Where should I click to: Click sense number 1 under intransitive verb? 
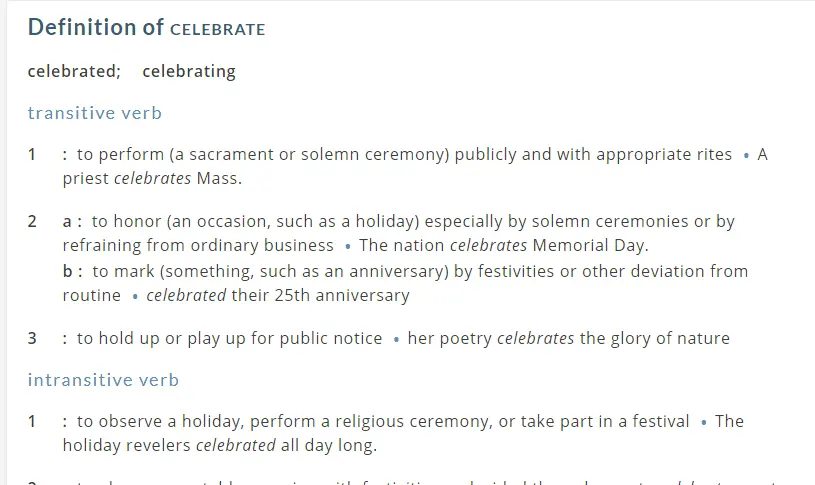click(32, 421)
